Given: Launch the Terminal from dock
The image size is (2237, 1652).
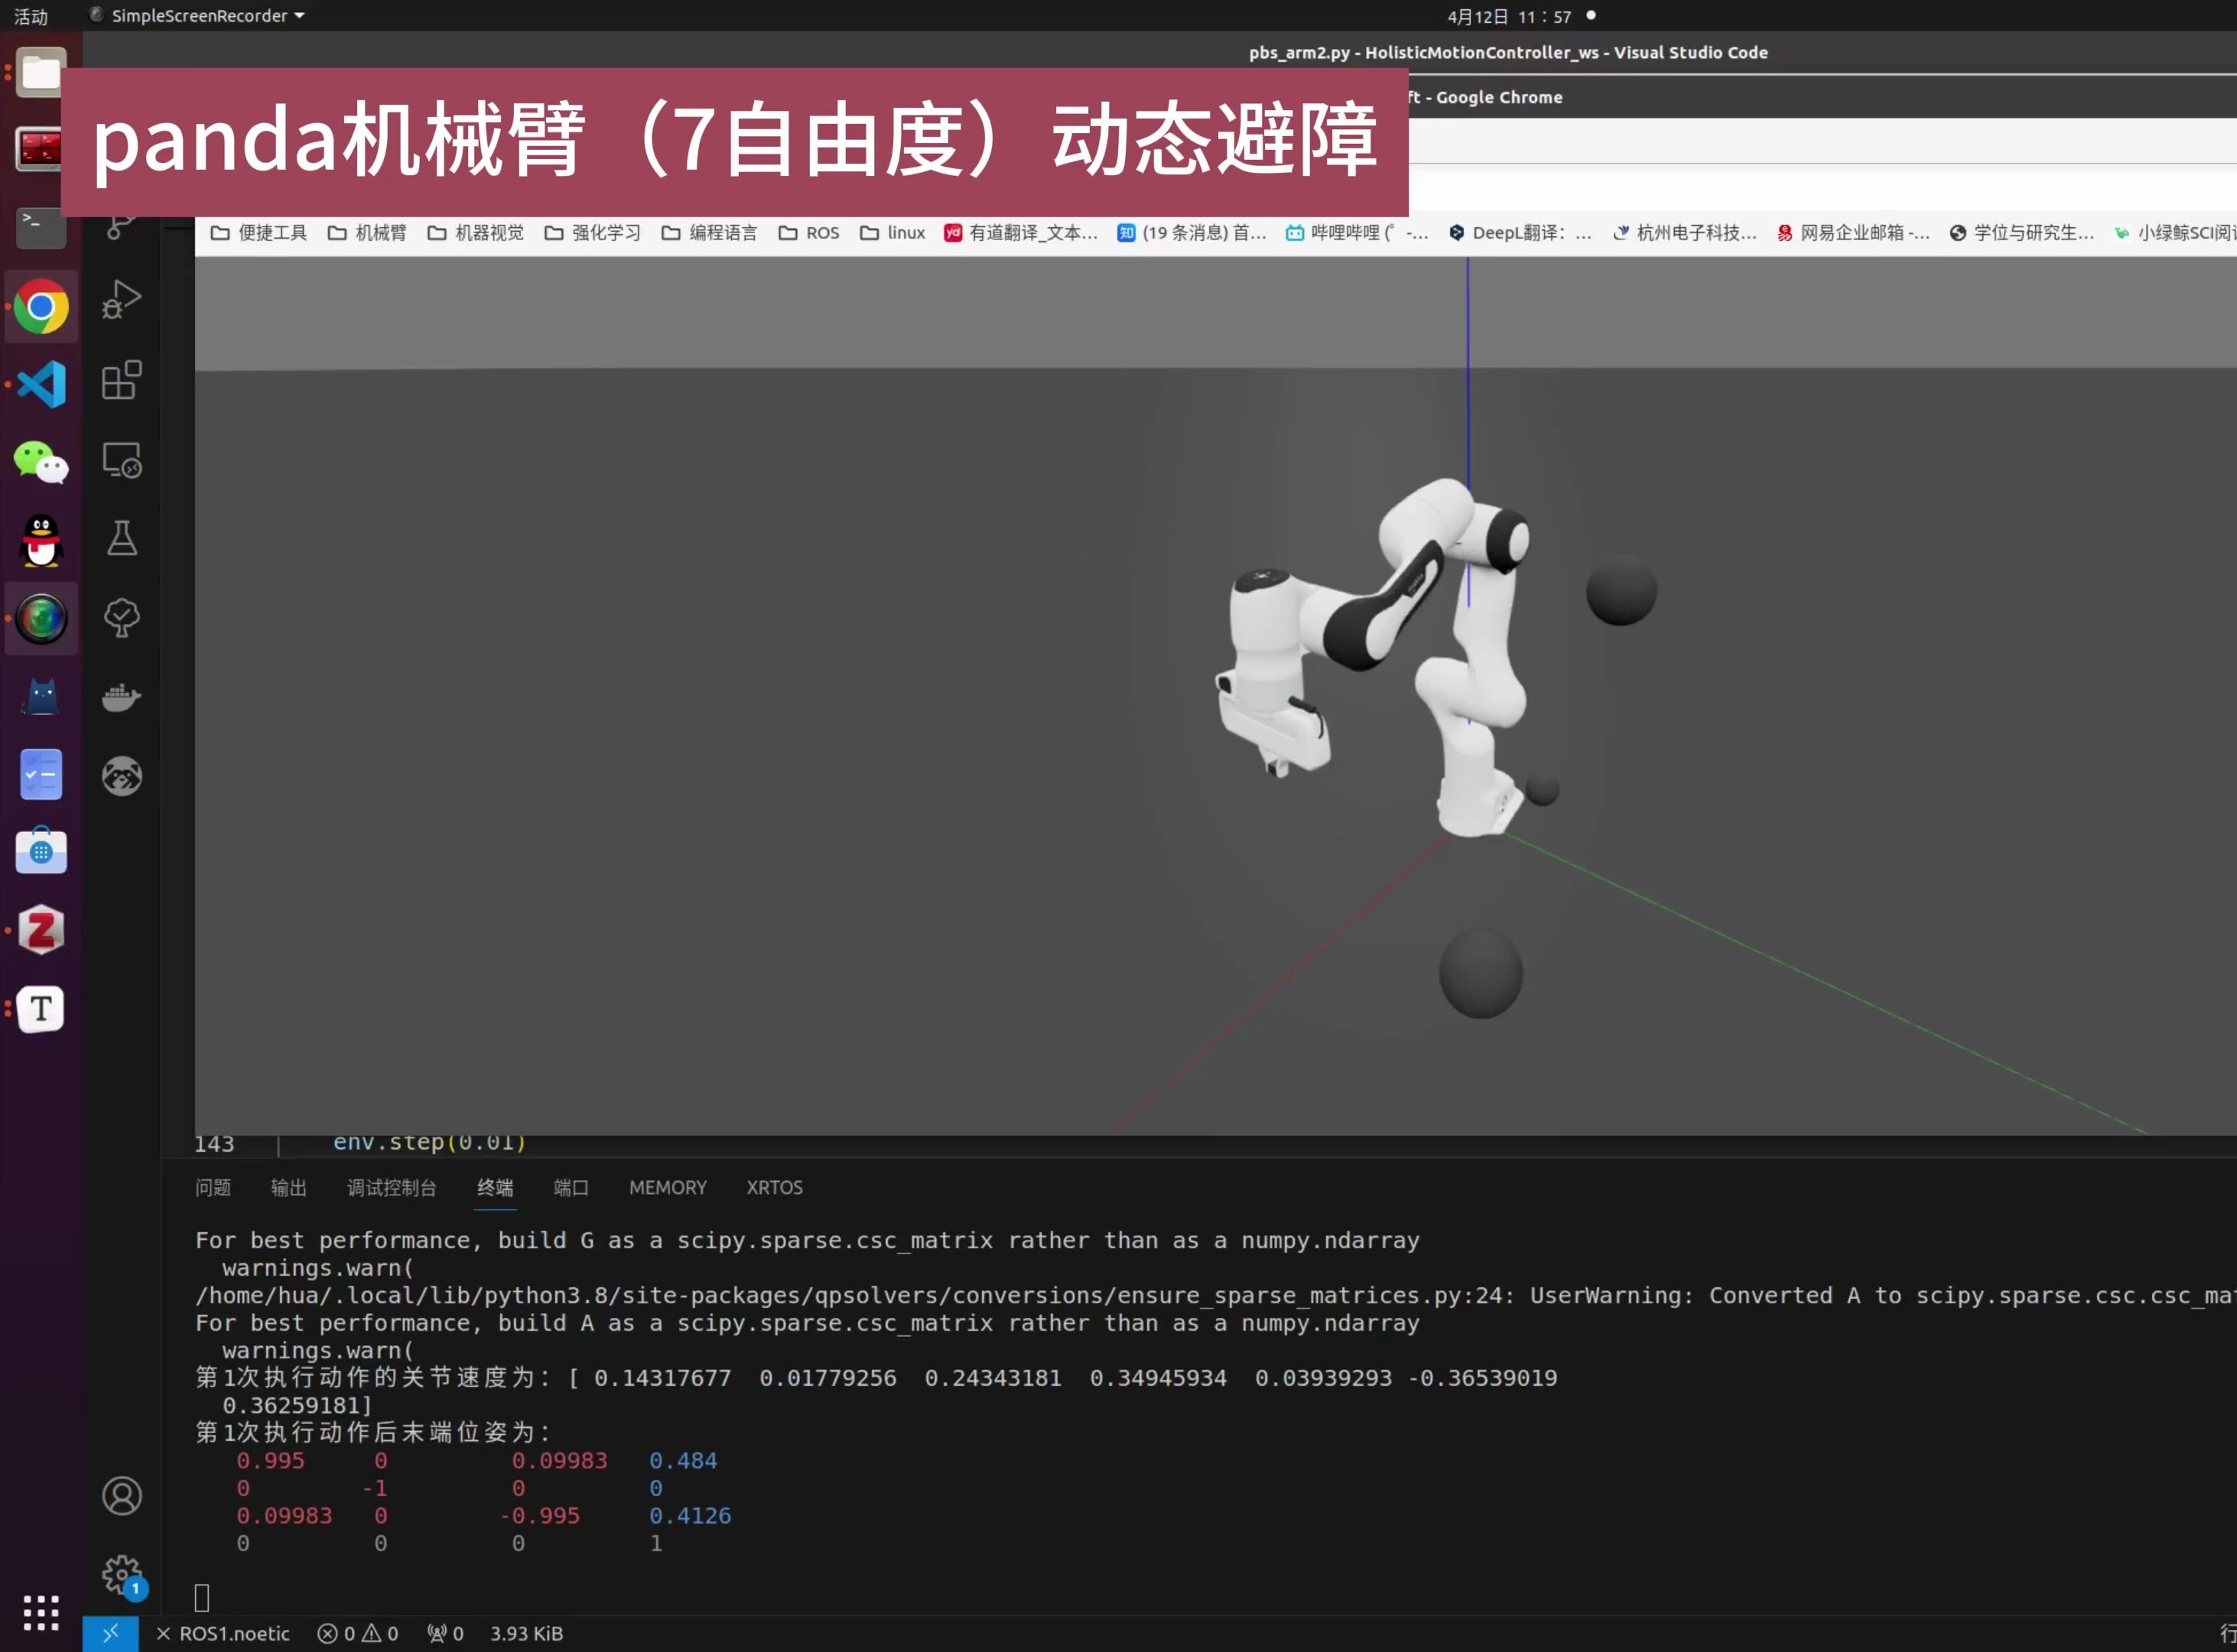Looking at the screenshot, I should (41, 227).
